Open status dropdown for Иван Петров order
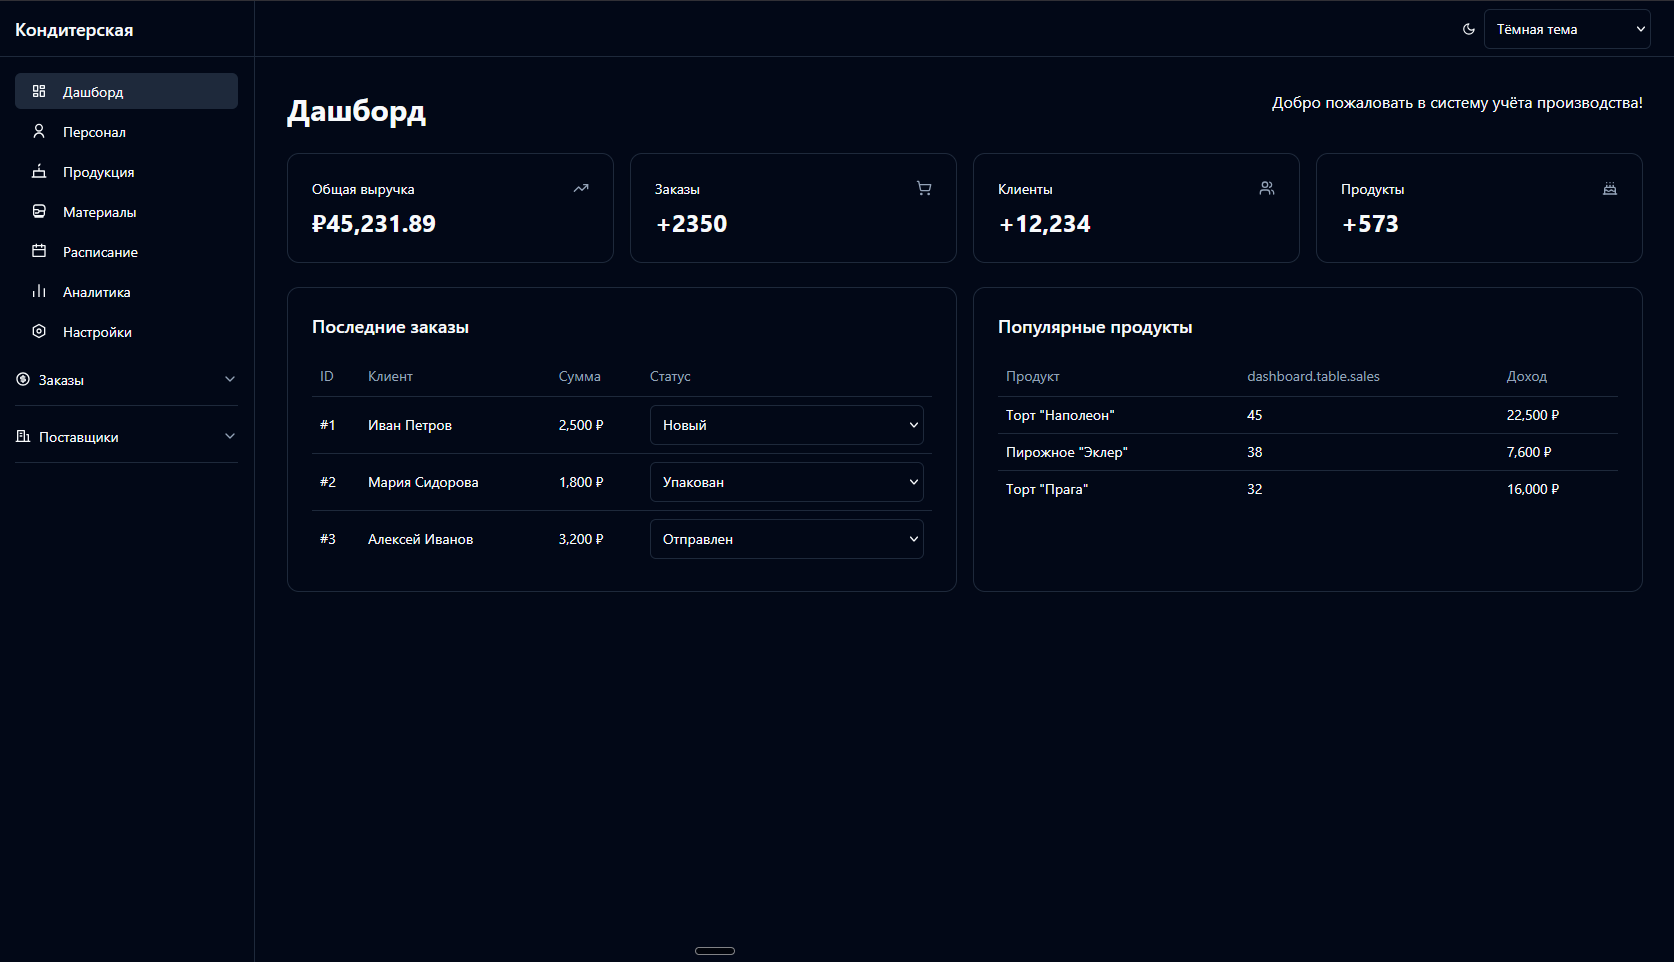The height and width of the screenshot is (962, 1674). coord(786,425)
